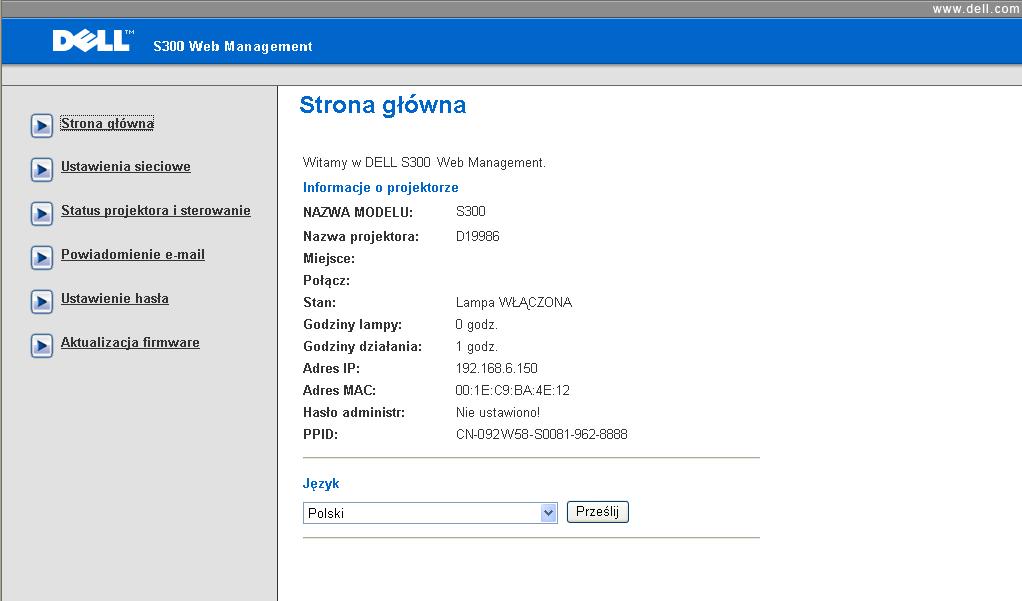Open Aktualizacja firmware page
The image size is (1022, 601).
pos(130,342)
